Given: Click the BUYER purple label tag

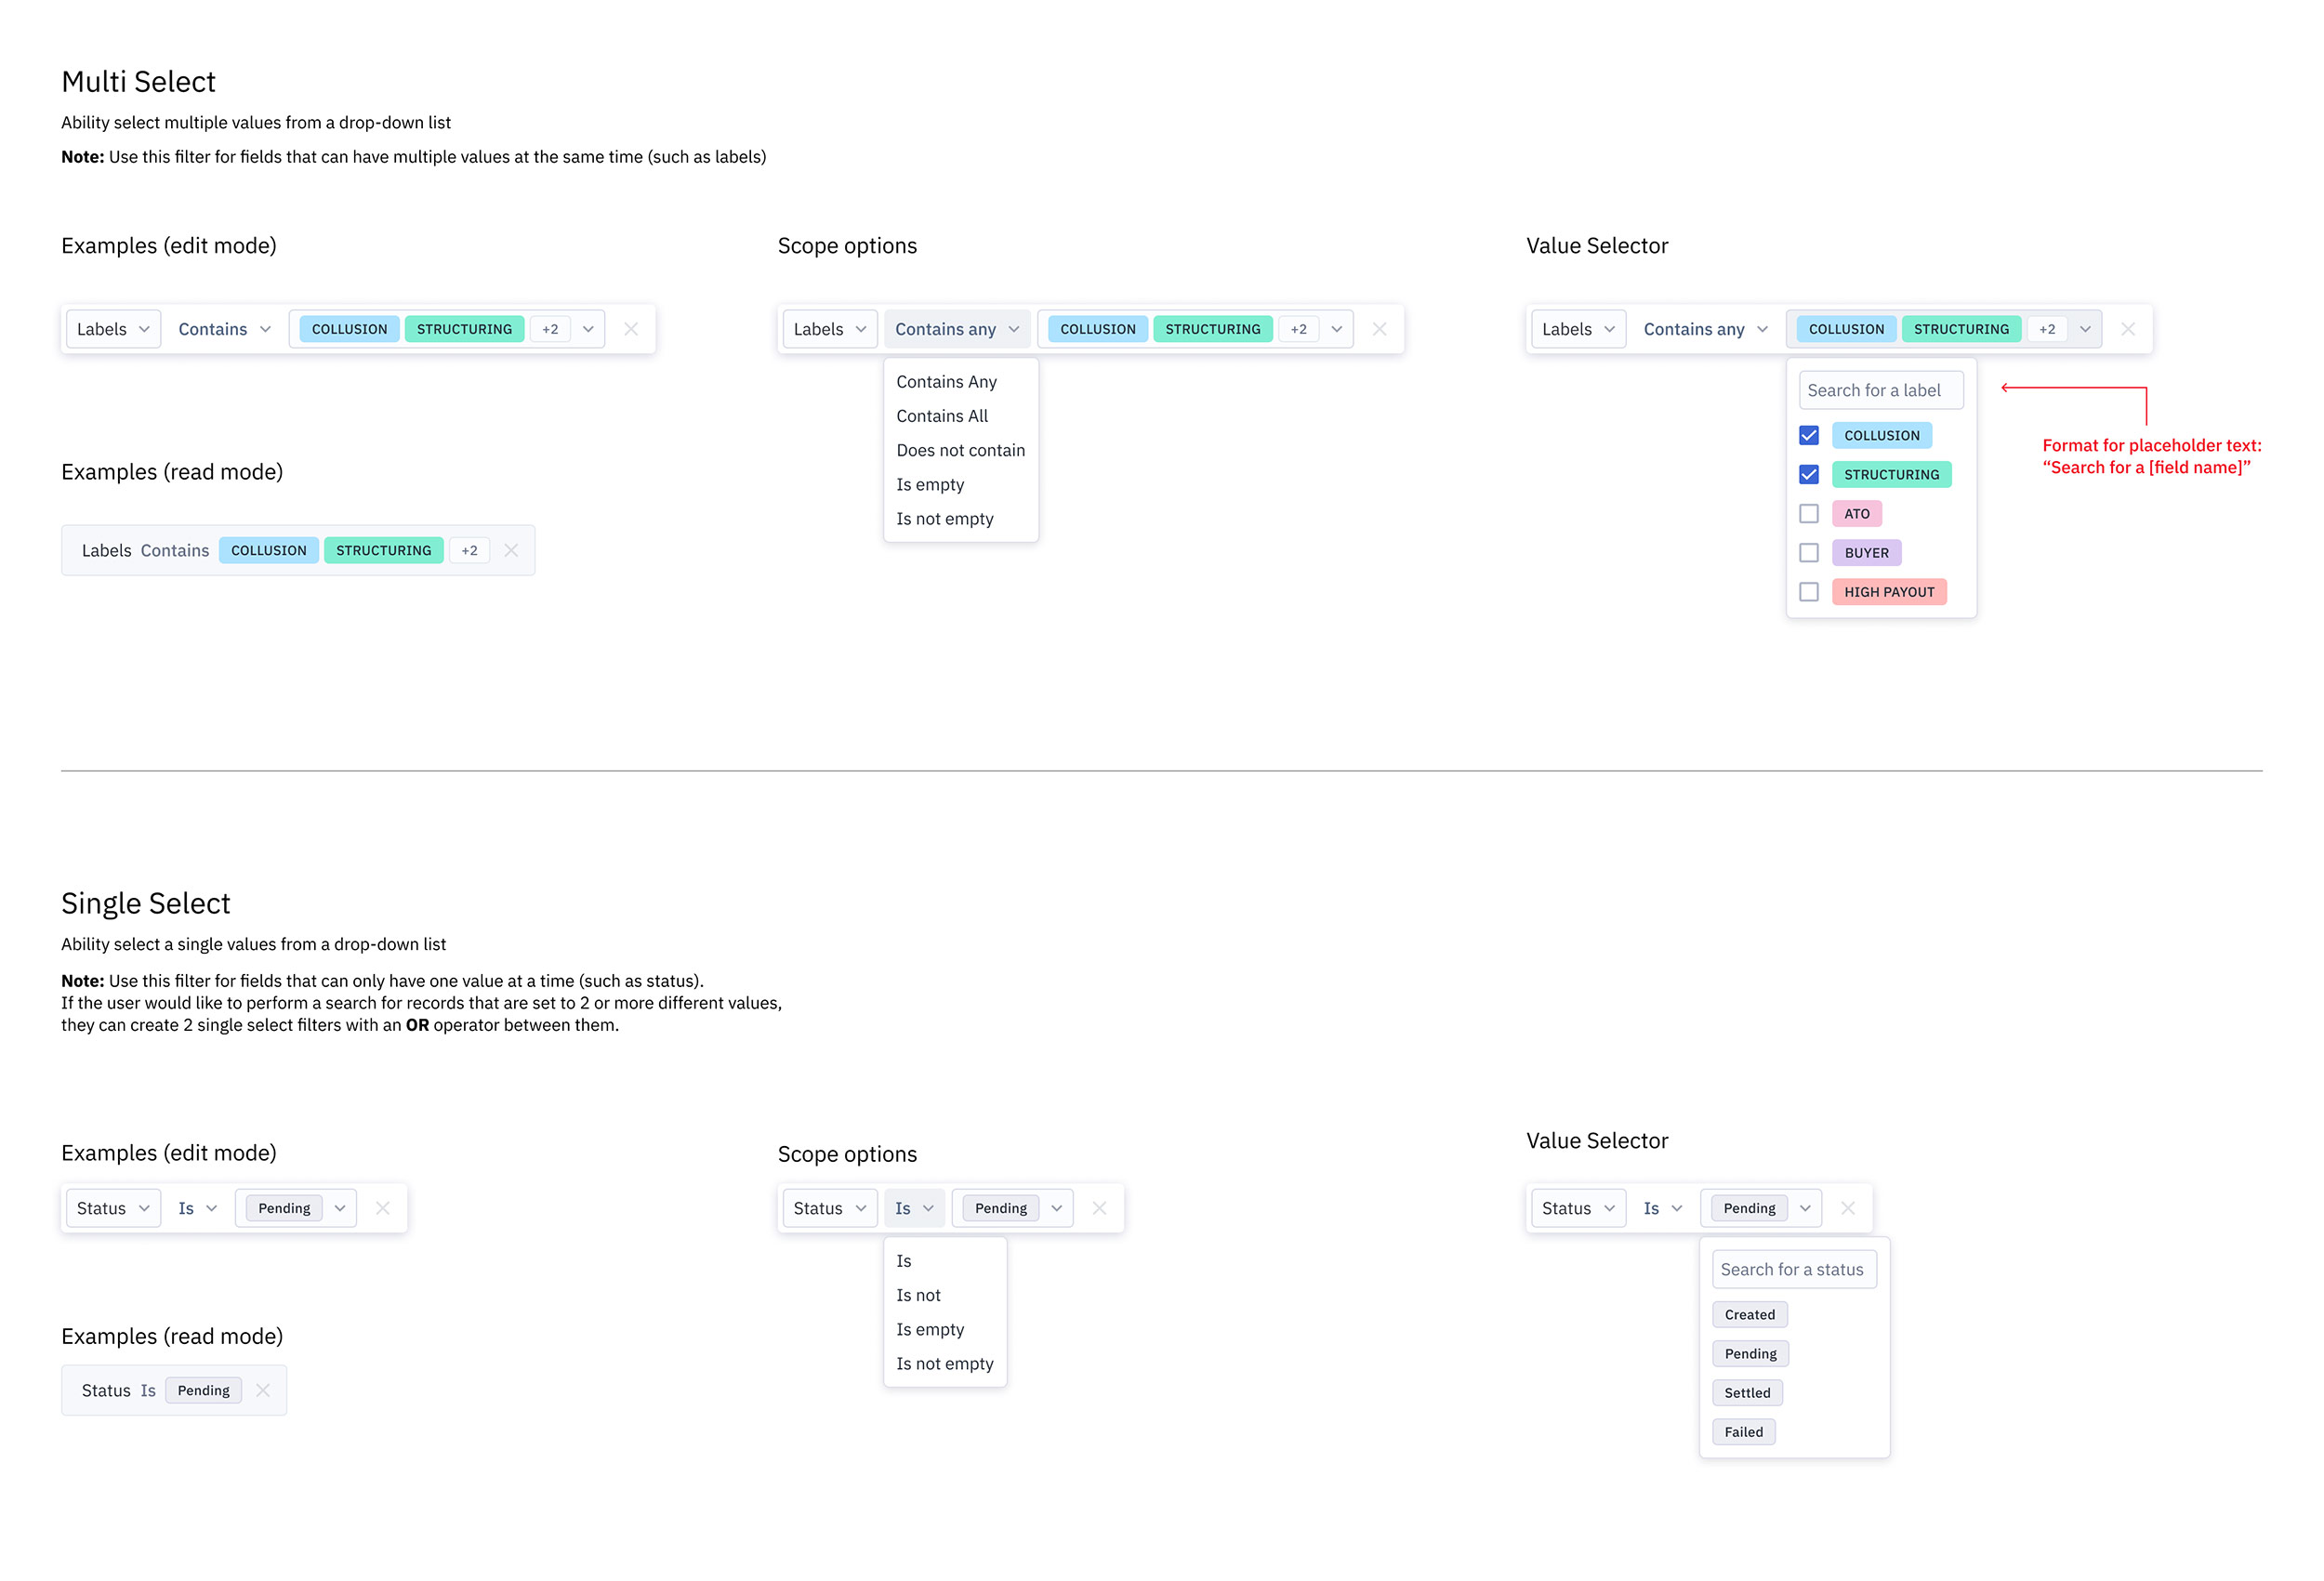Looking at the screenshot, I should (x=1866, y=553).
